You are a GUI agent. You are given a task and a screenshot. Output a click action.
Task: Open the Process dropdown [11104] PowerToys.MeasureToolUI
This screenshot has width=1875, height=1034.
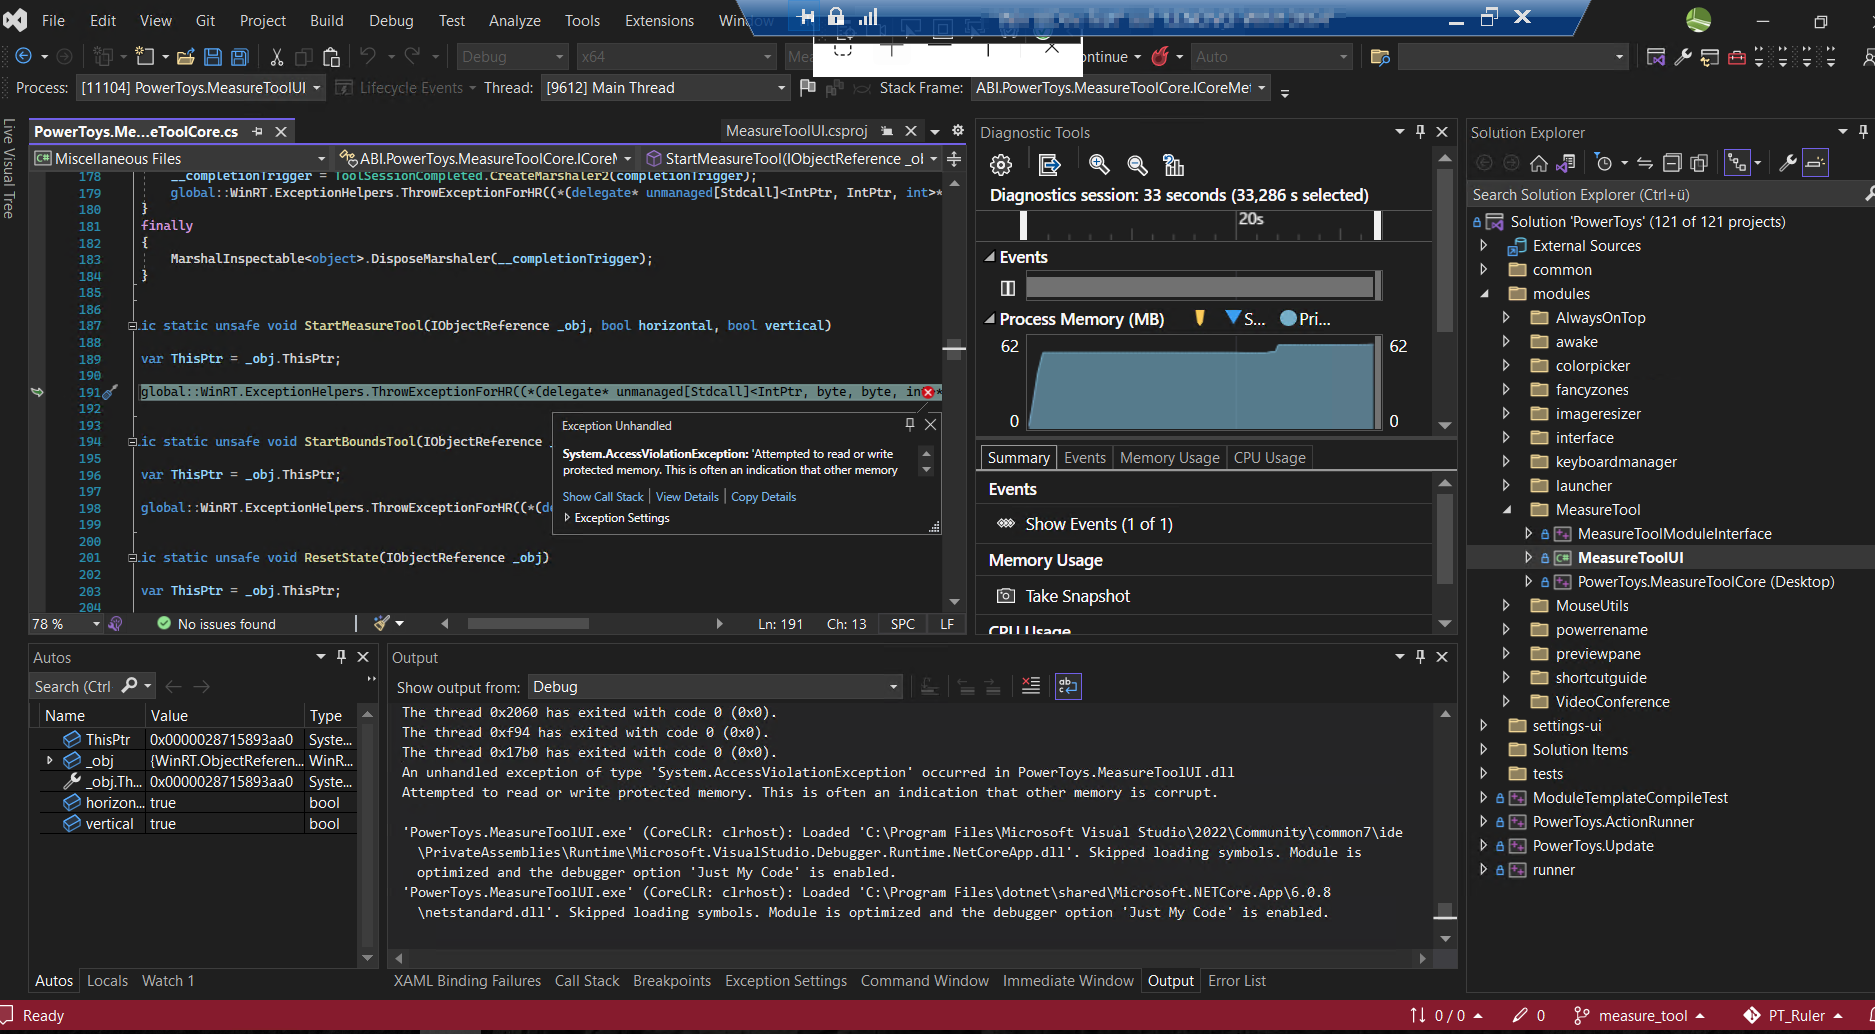202,88
